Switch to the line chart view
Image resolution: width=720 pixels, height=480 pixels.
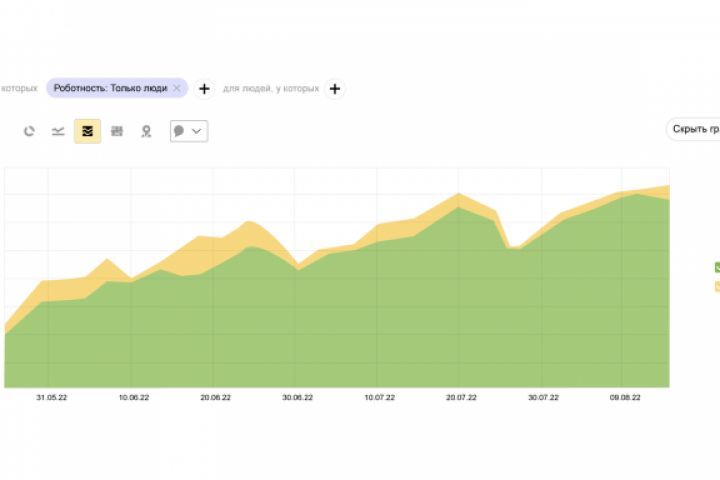(58, 131)
